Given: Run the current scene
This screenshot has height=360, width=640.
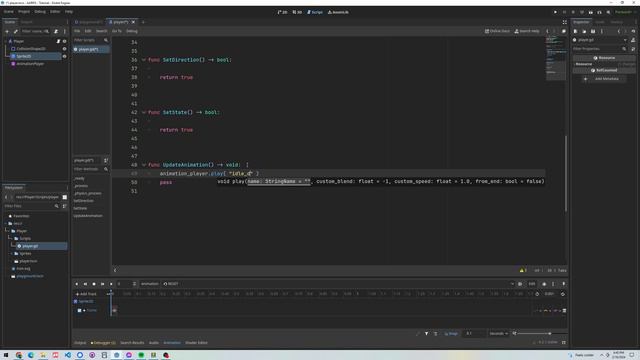Looking at the screenshot, I should tap(590, 12).
